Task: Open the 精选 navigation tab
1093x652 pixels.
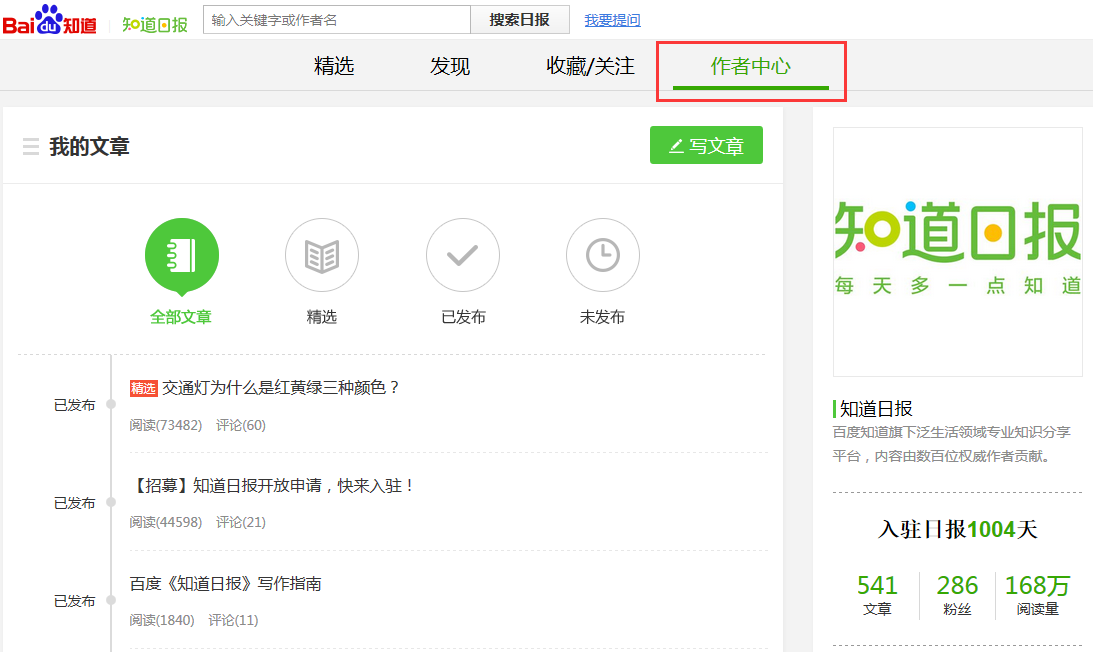Action: [x=334, y=66]
